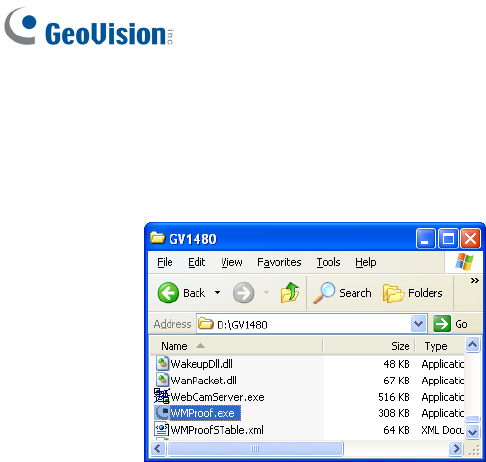Image resolution: width=486 pixels, height=462 pixels.
Task: Click the WebCamServer.exe file name
Action: click(x=217, y=397)
